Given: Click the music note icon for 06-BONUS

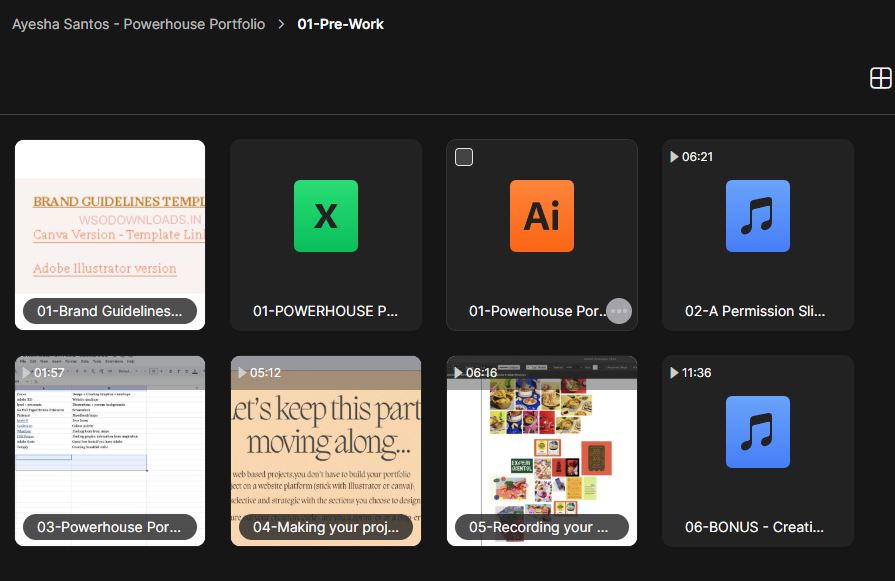Looking at the screenshot, I should (x=757, y=432).
